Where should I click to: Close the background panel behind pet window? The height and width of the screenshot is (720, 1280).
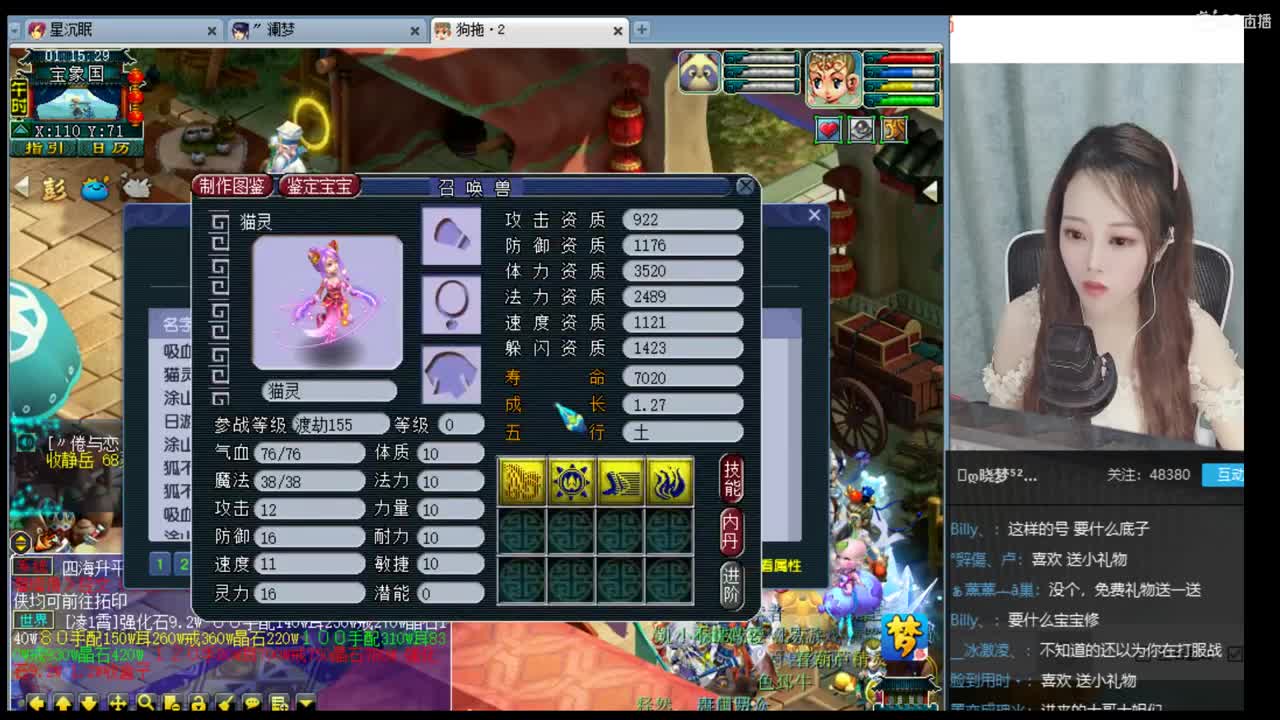pos(814,215)
